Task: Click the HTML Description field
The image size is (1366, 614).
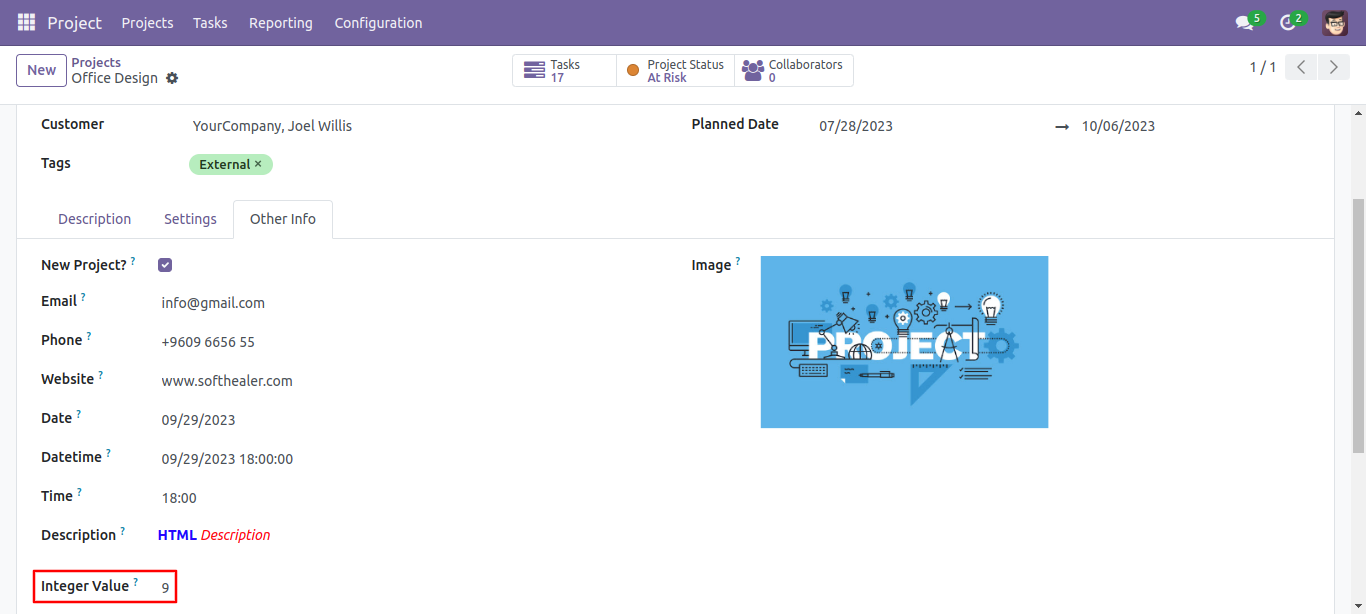Action: 214,535
